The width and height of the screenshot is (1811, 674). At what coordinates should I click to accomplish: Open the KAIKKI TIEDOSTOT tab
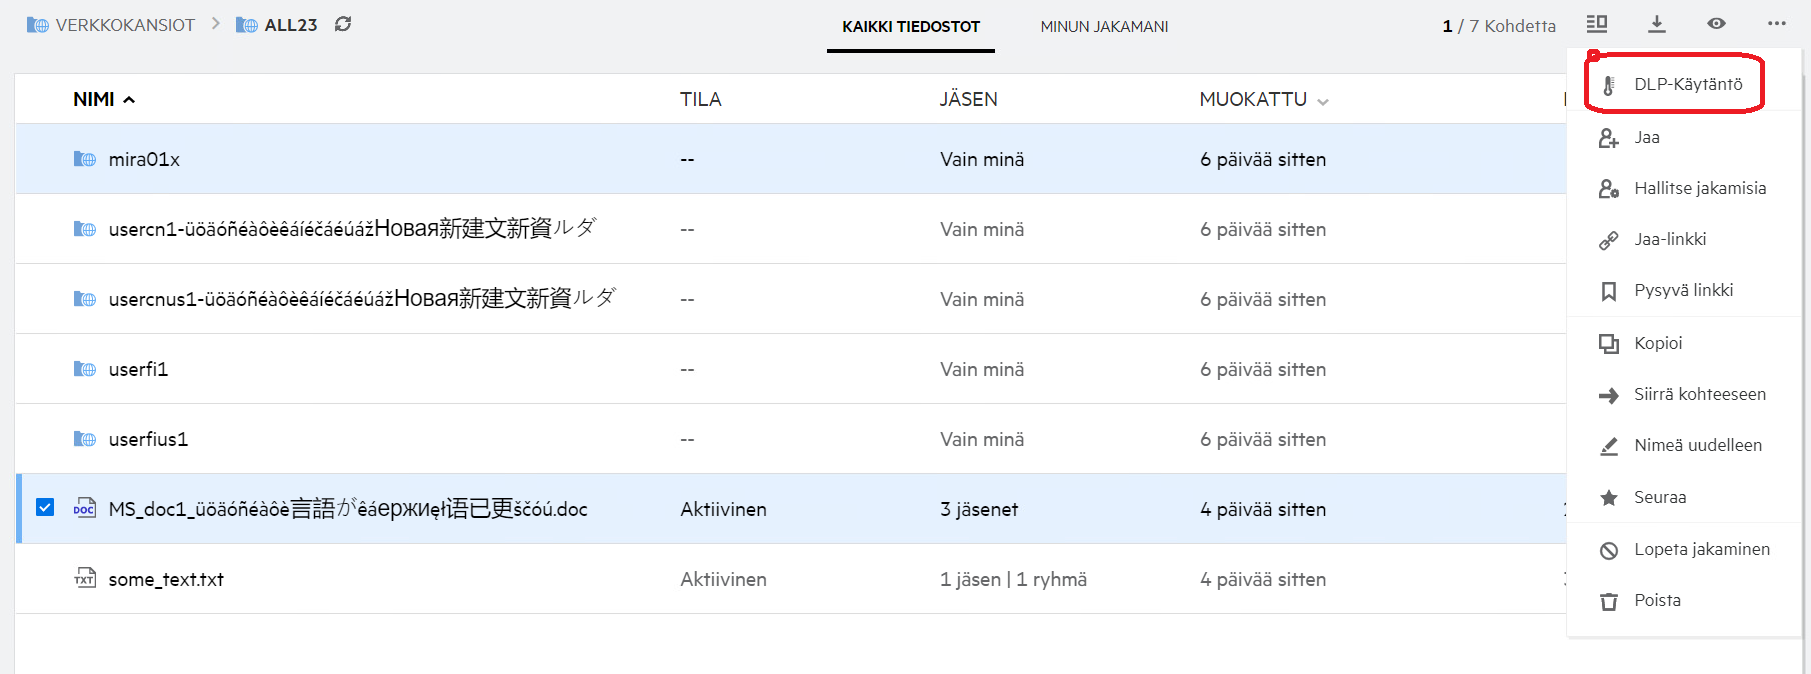point(910,27)
